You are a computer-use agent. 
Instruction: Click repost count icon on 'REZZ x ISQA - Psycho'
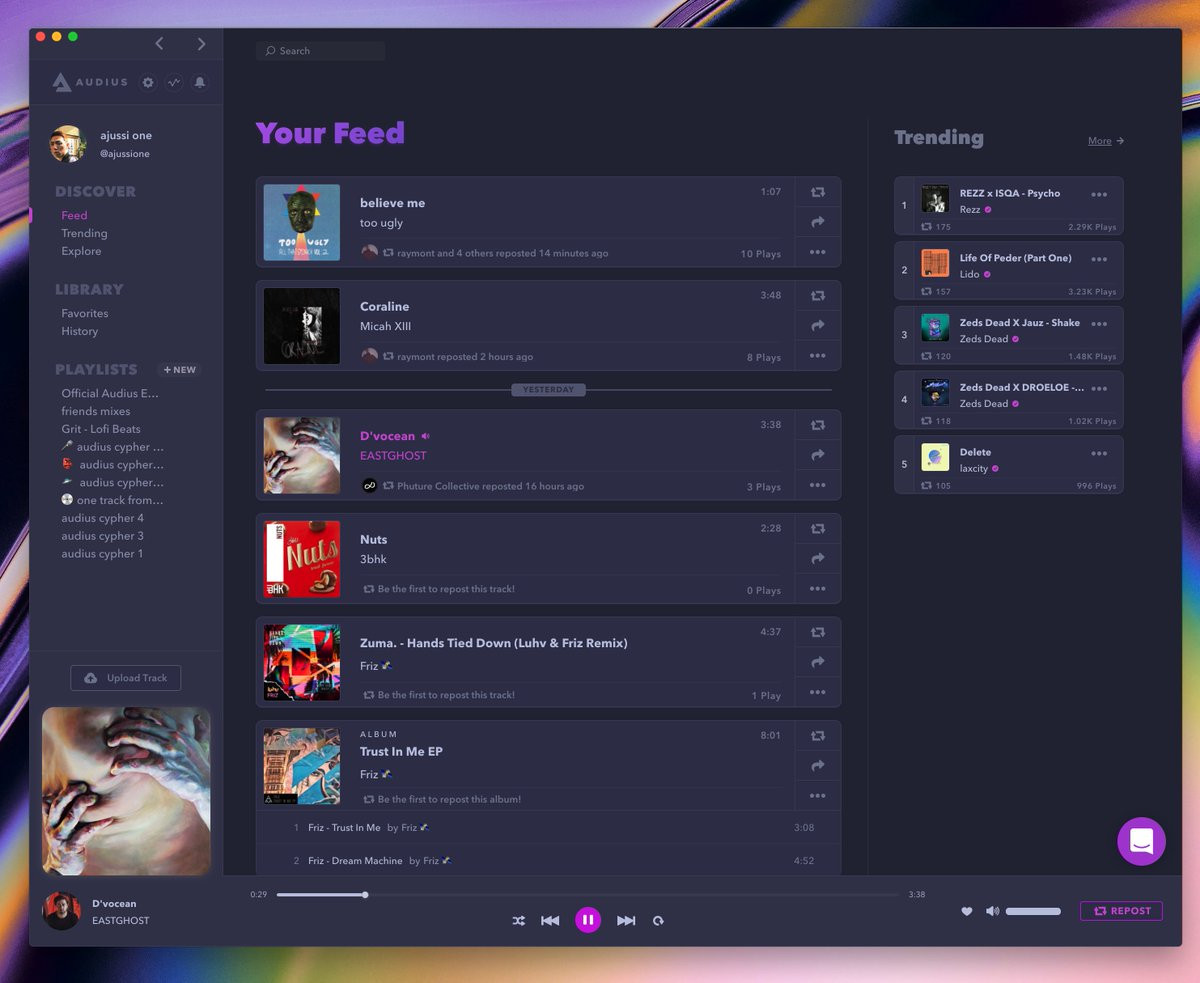[x=926, y=227]
